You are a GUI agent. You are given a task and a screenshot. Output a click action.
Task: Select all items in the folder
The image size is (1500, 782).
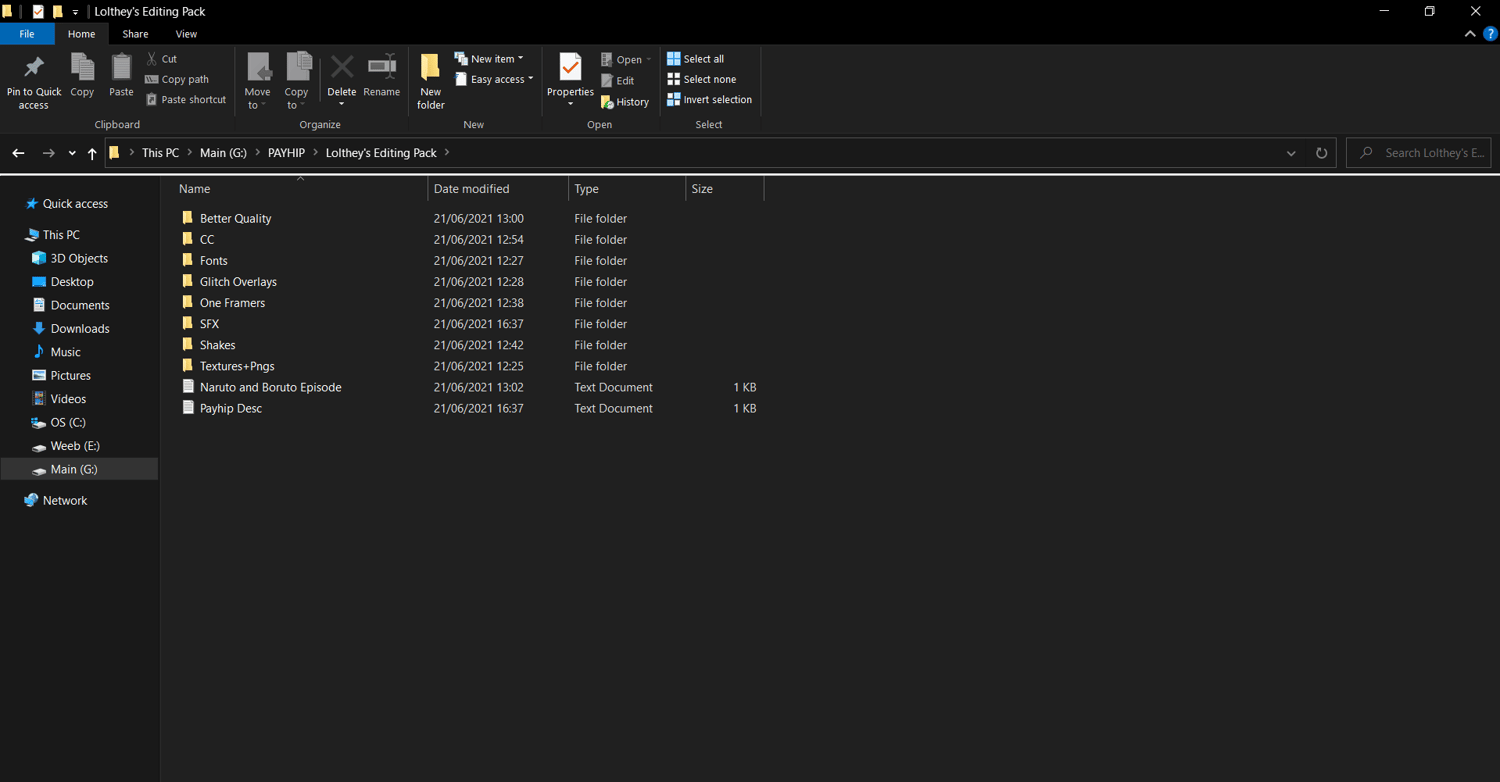(695, 59)
